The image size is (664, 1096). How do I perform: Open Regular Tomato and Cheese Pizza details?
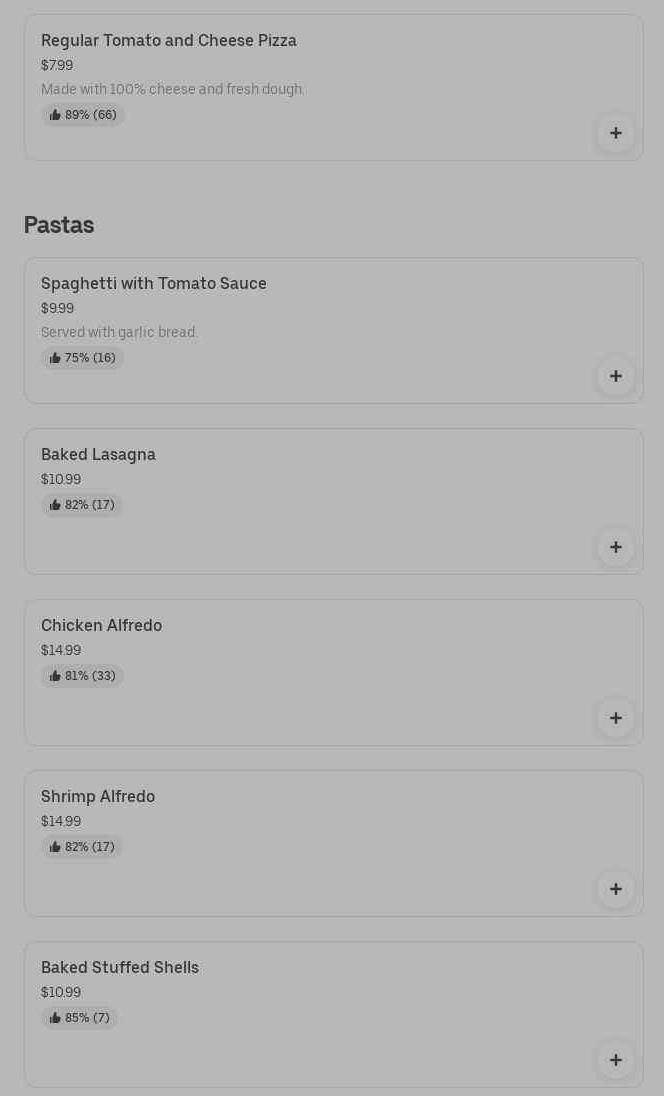click(x=169, y=40)
